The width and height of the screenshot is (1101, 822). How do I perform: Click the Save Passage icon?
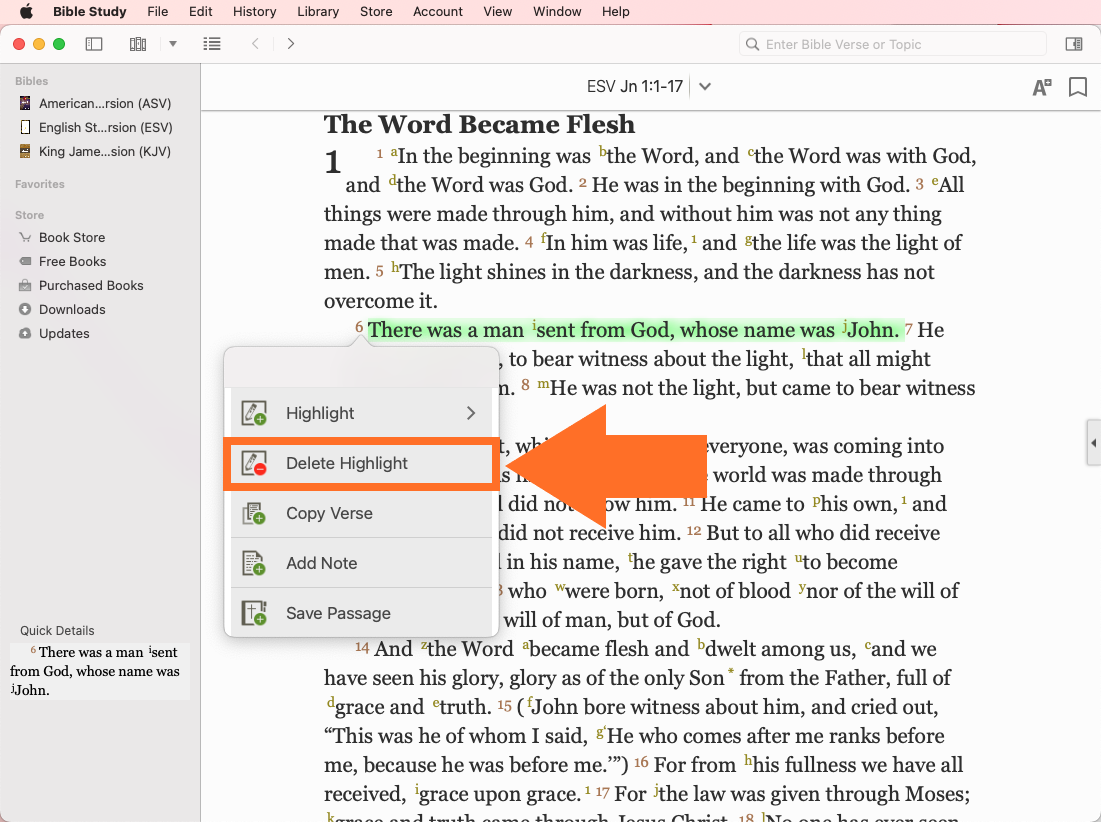click(254, 613)
